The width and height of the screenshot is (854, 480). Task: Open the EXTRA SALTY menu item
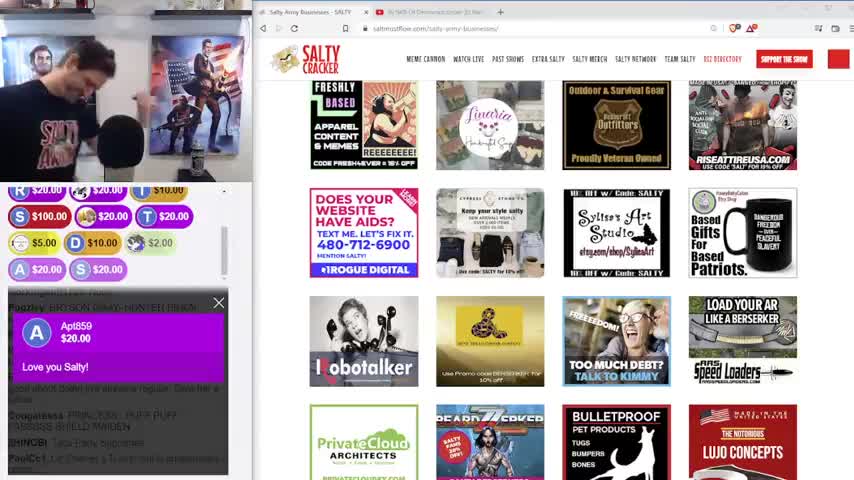coord(548,59)
